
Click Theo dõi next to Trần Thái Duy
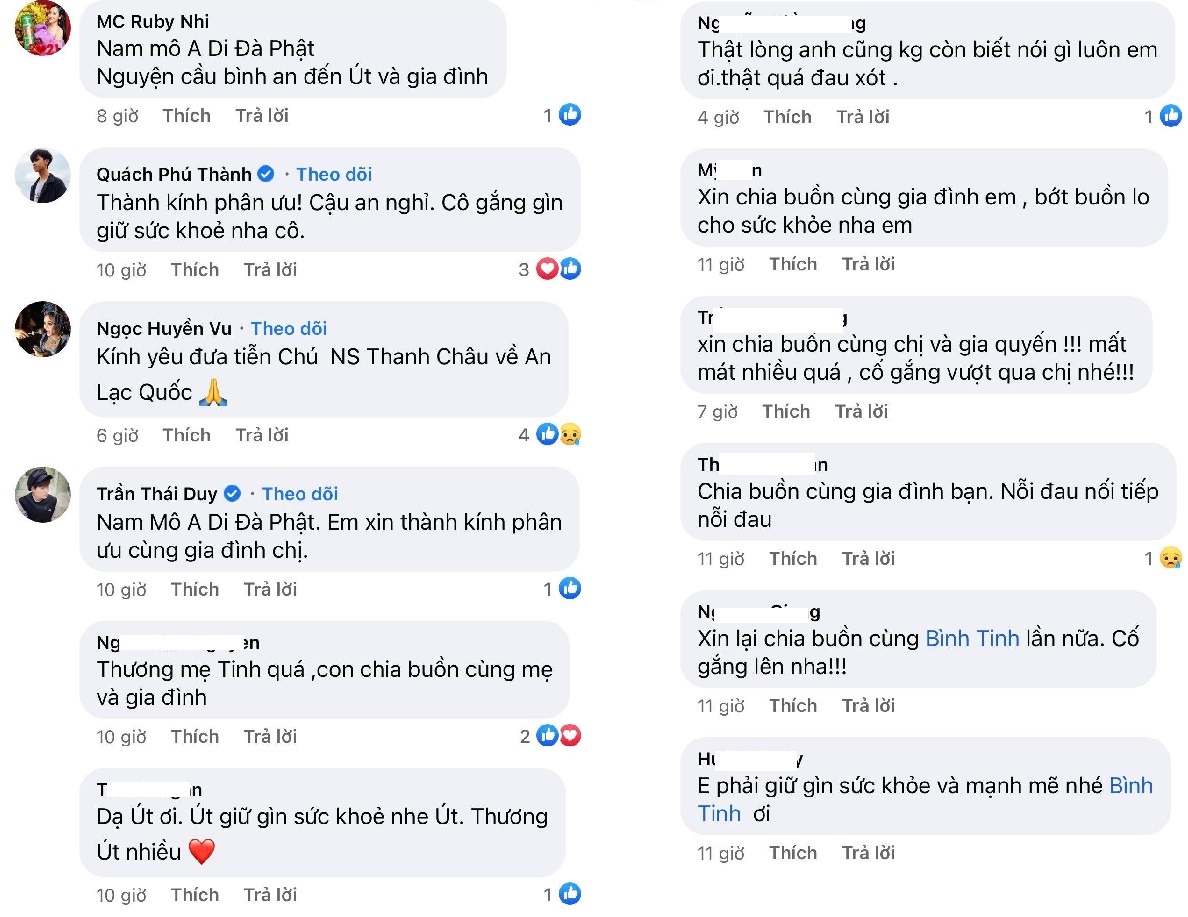tap(300, 493)
